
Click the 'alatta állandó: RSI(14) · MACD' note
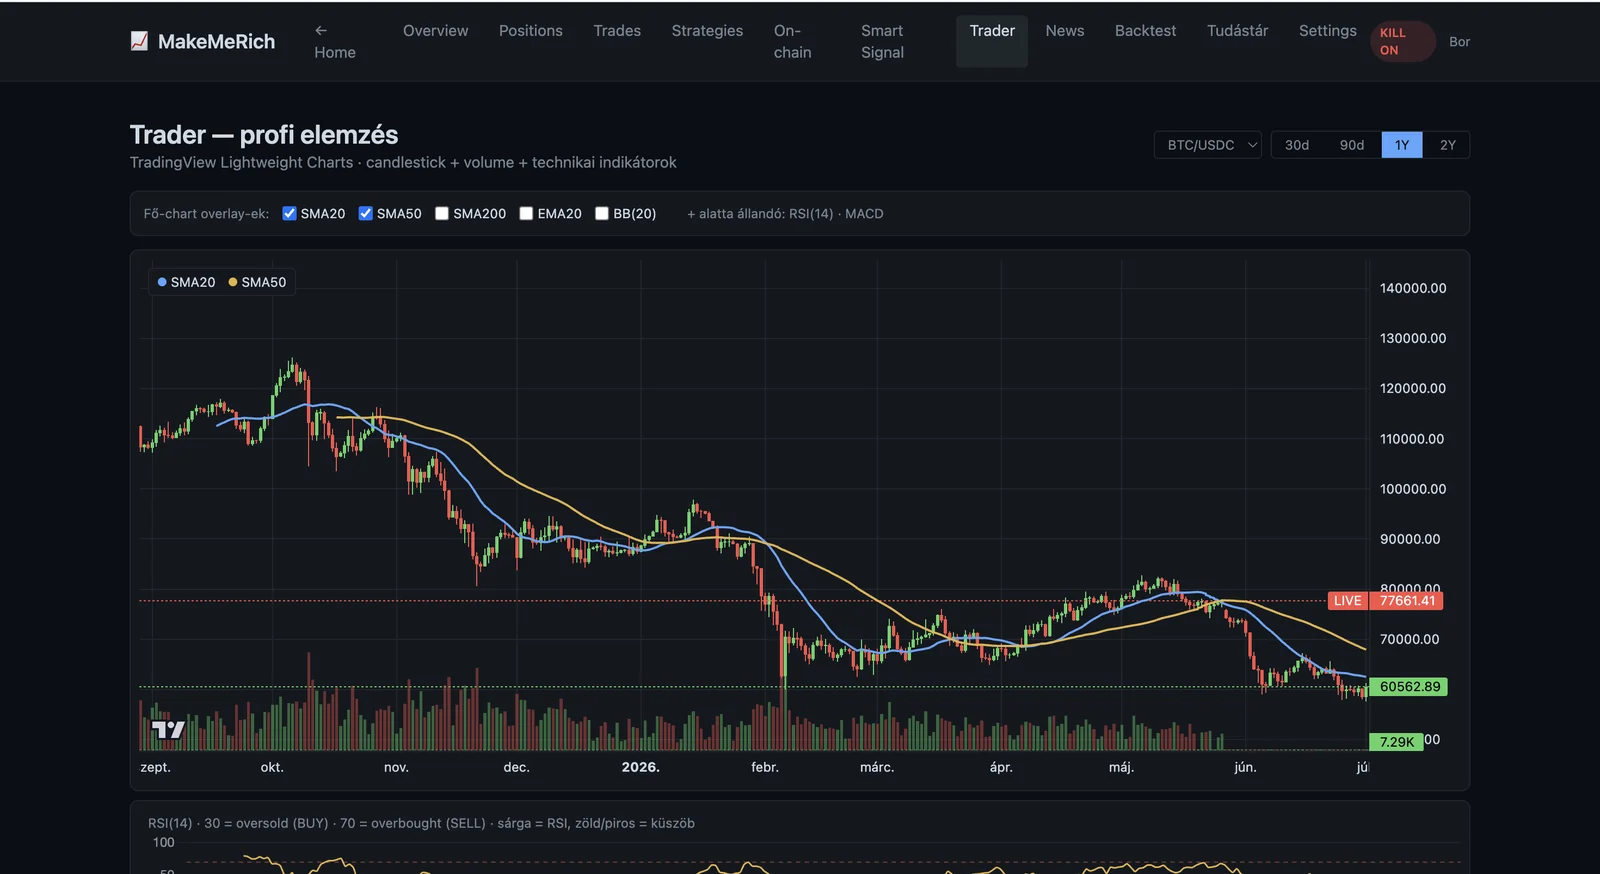pos(785,213)
